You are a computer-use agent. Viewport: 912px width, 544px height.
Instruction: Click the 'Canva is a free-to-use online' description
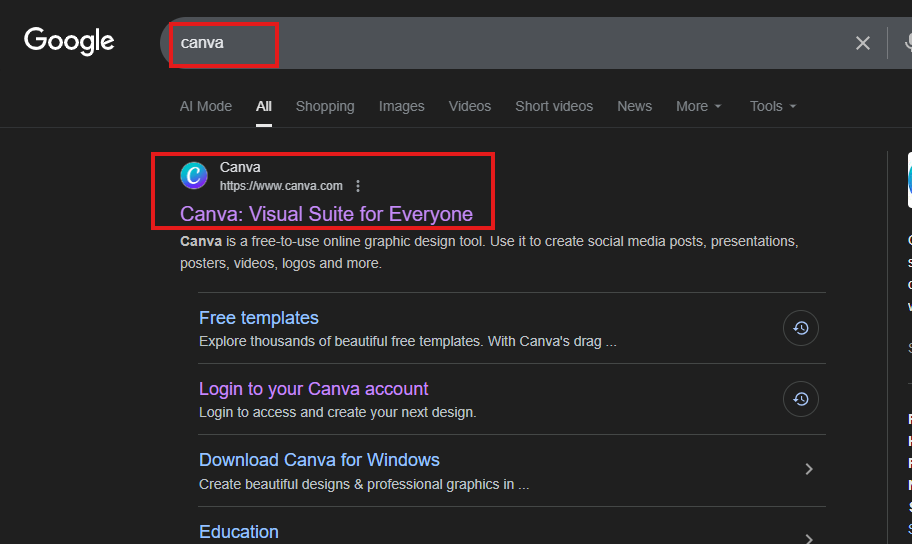489,252
